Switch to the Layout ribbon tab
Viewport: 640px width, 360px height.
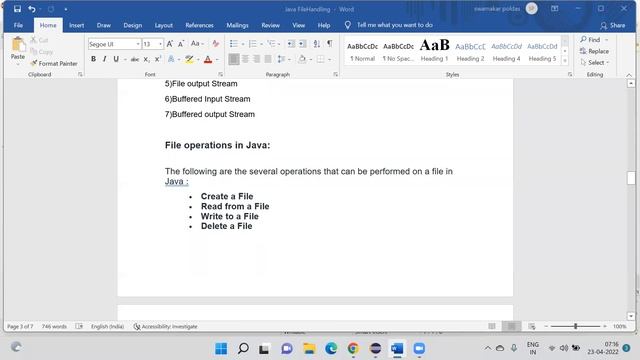[x=164, y=25]
